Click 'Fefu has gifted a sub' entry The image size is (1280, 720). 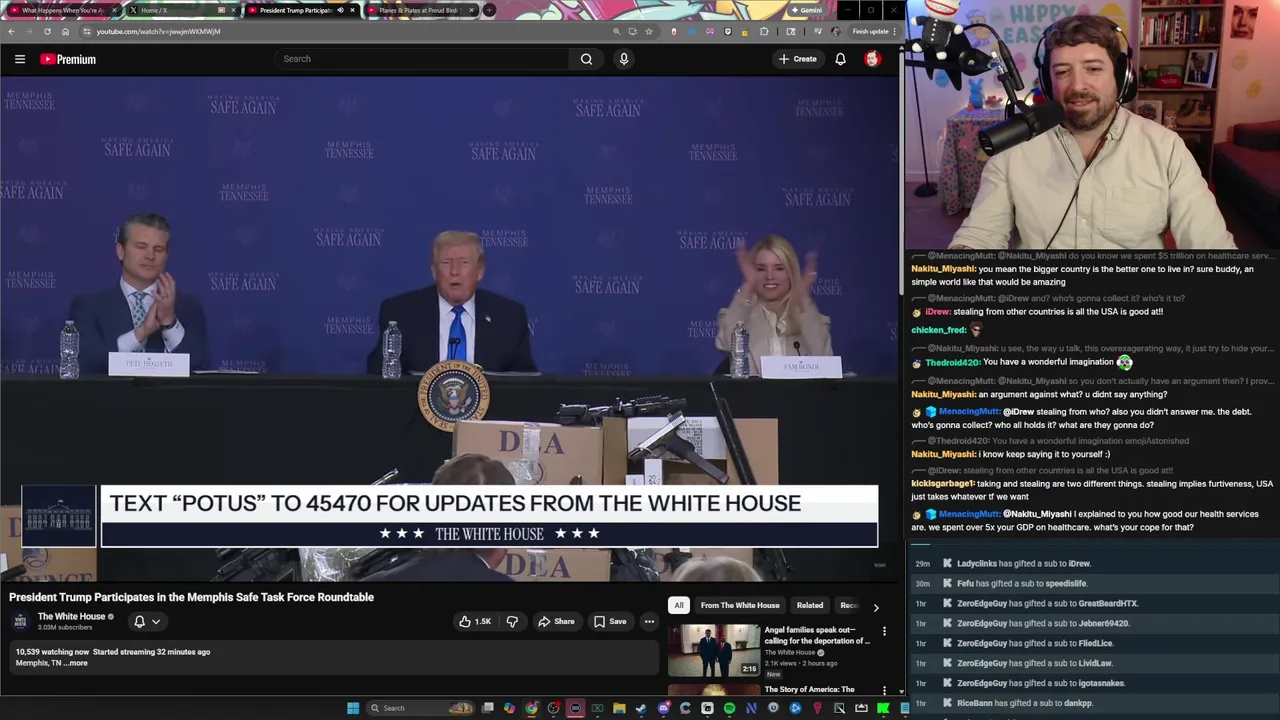pyautogui.click(x=1021, y=584)
